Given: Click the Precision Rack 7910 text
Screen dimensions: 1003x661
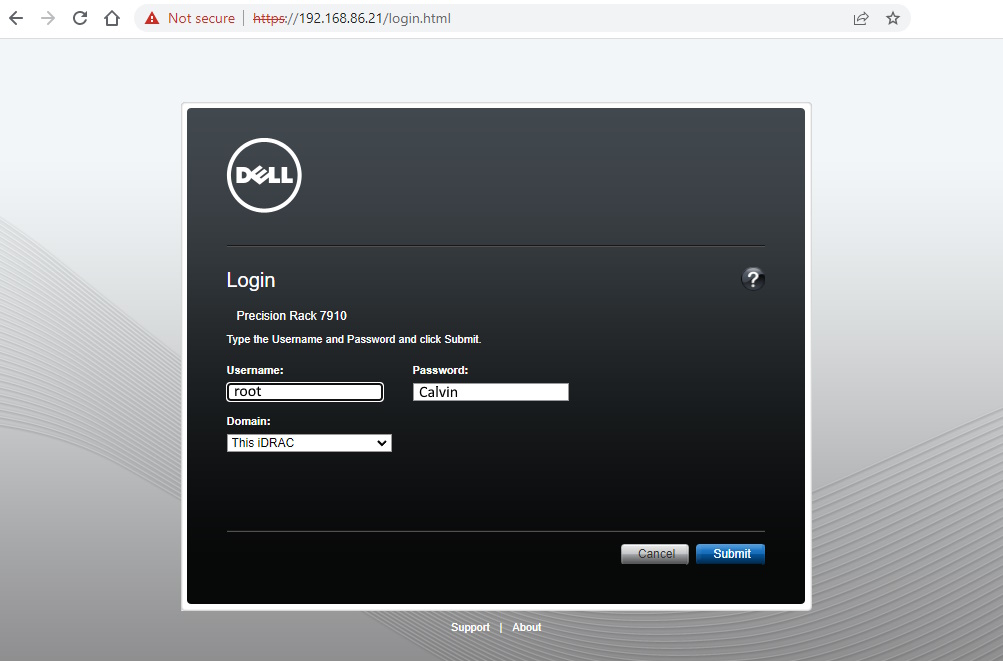Looking at the screenshot, I should (x=292, y=315).
